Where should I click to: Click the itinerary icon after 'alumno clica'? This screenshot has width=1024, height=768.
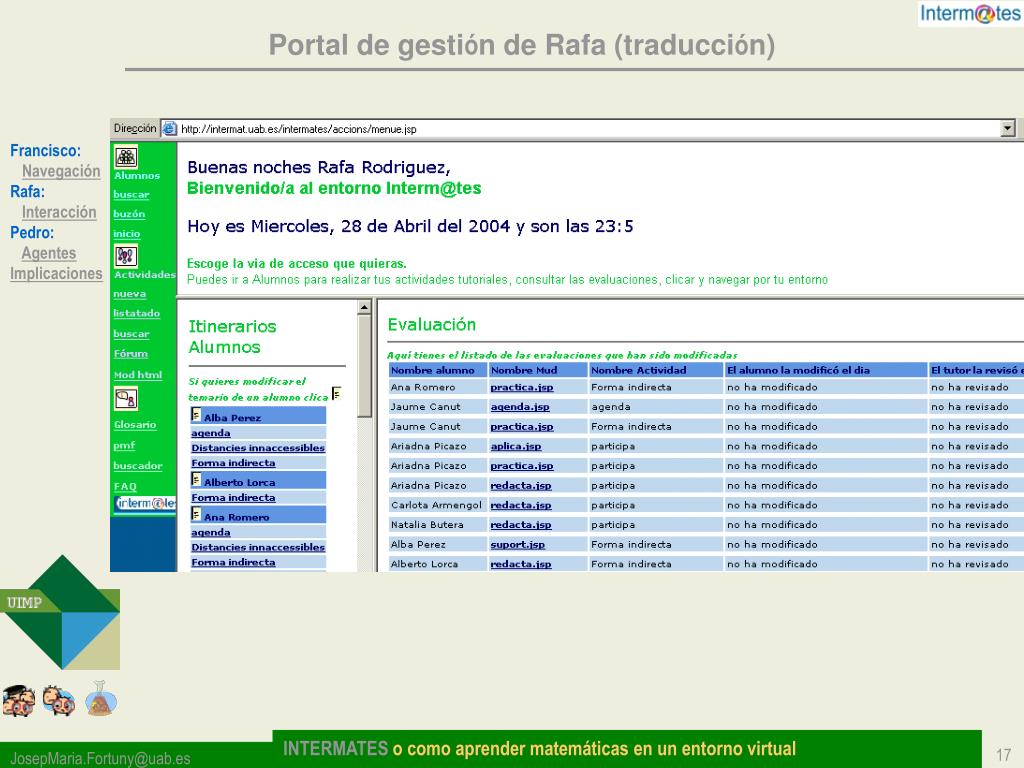pos(336,393)
